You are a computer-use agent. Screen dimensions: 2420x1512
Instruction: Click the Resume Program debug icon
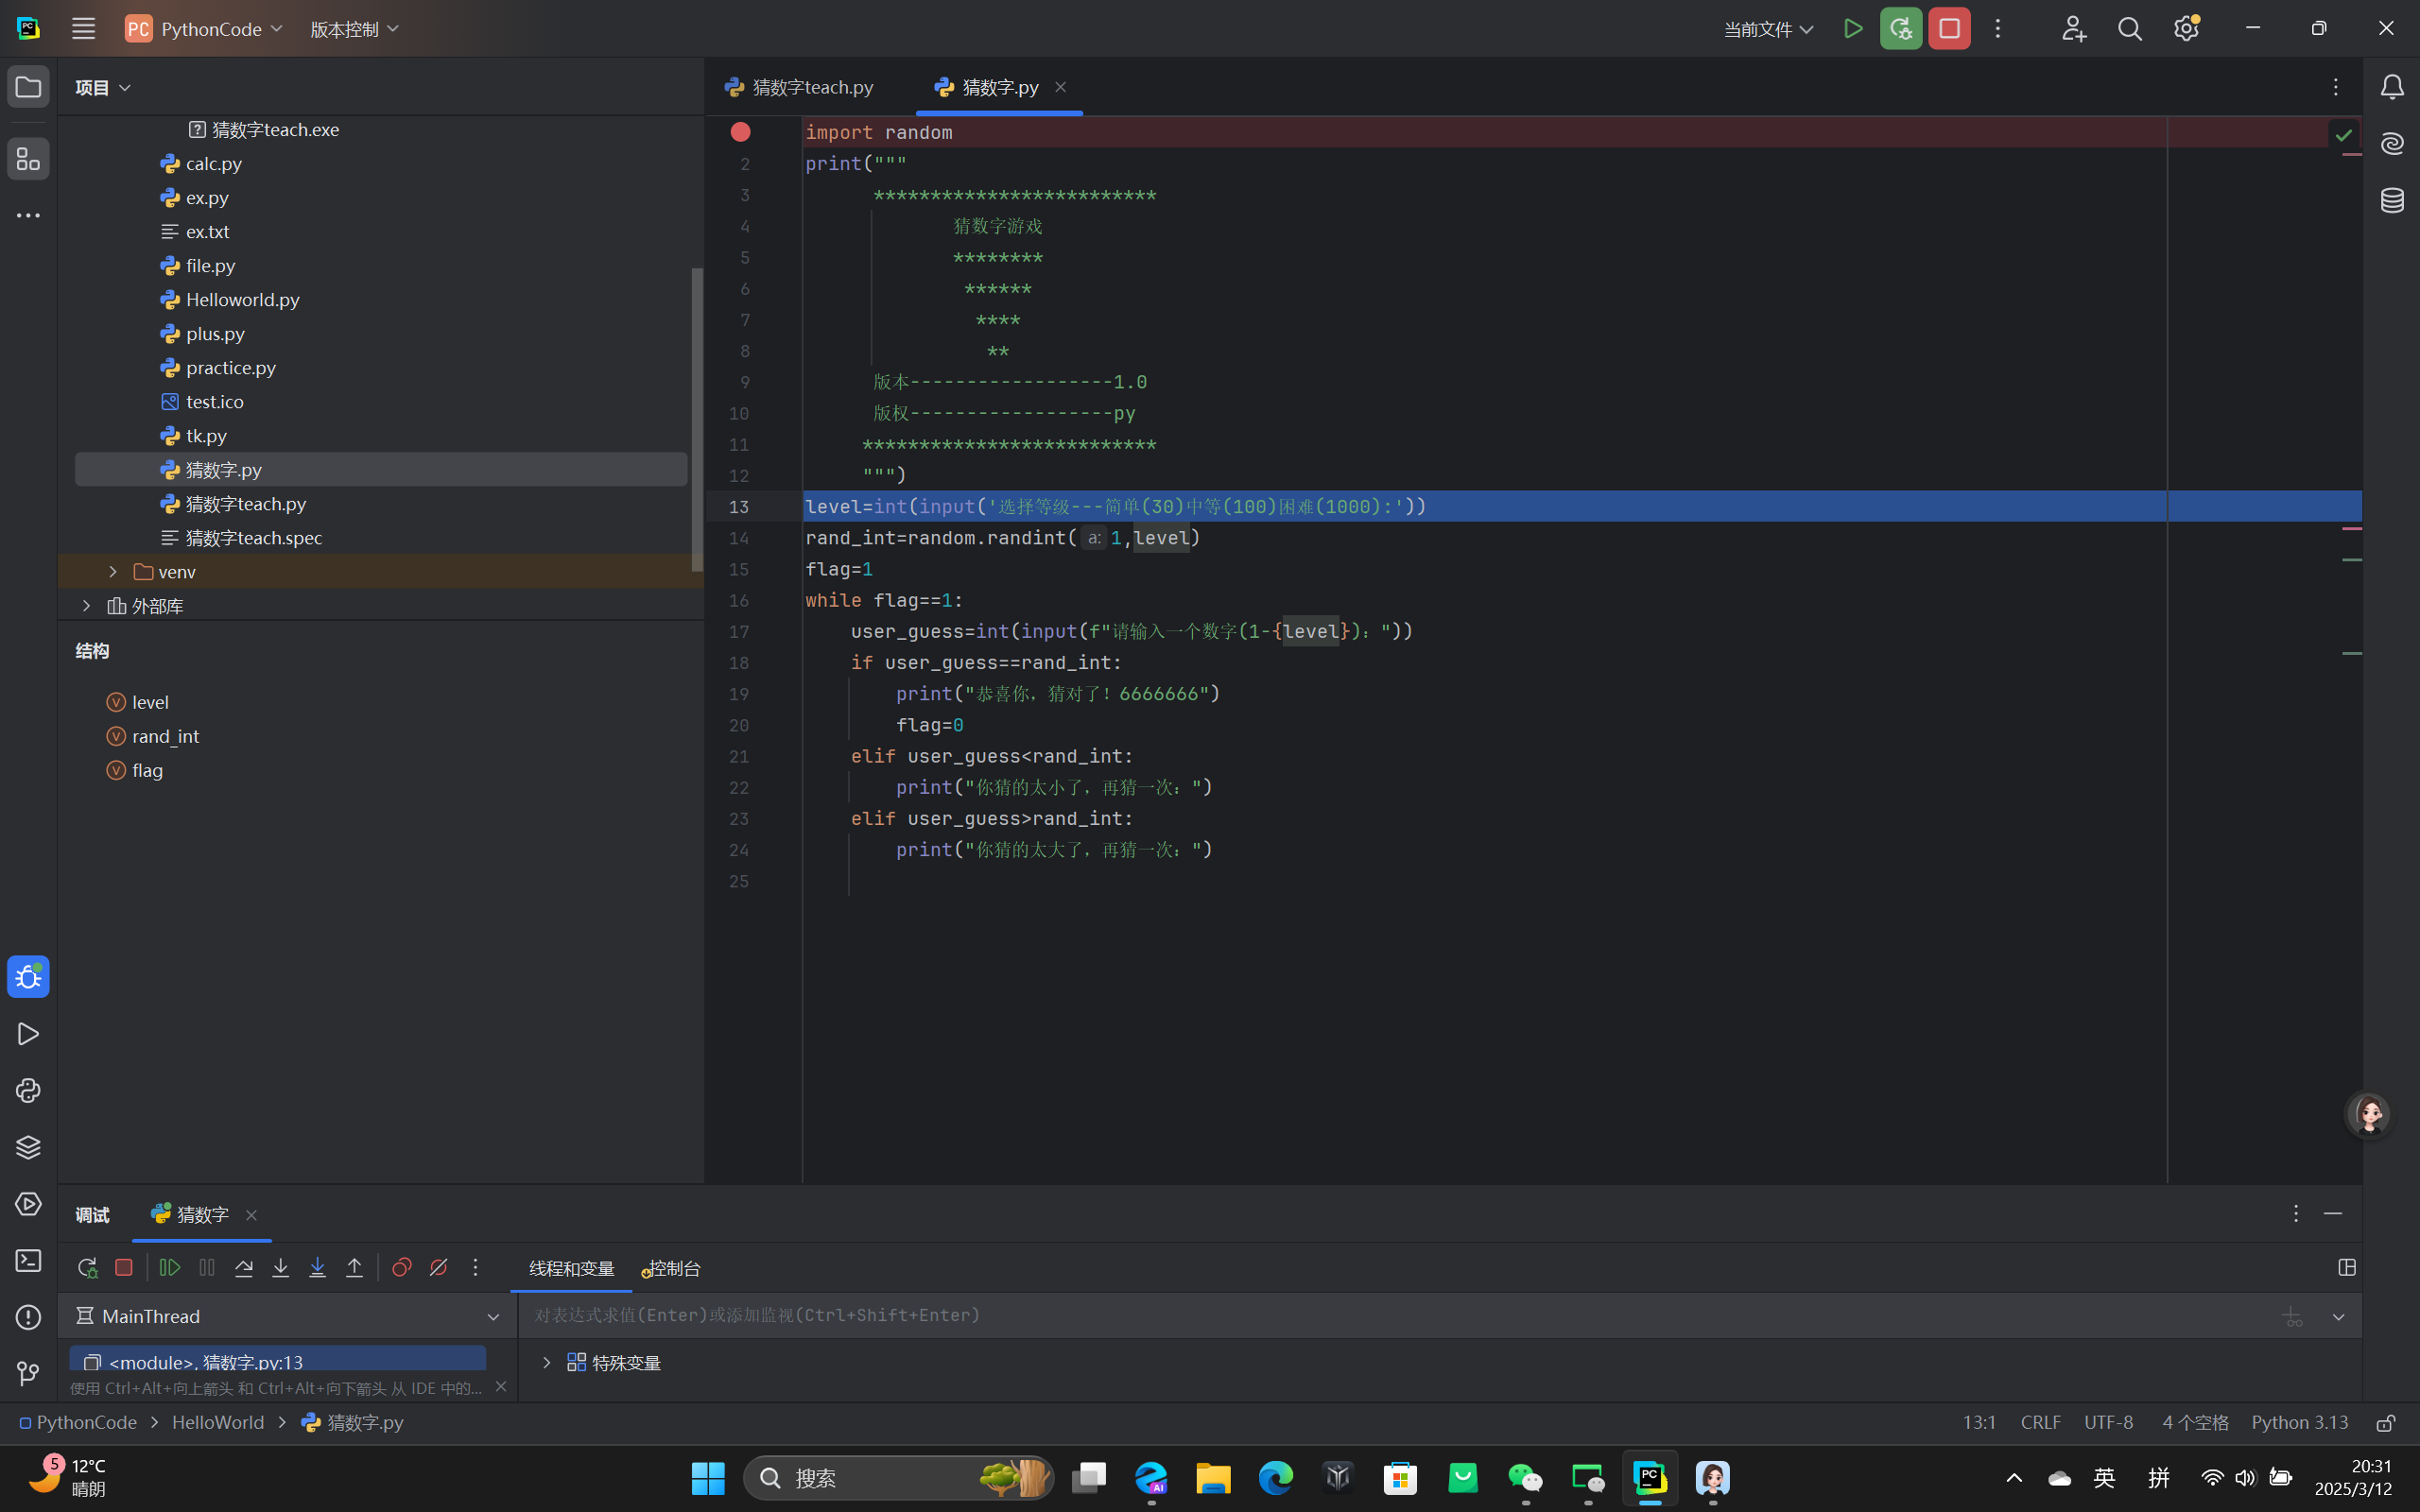170,1267
